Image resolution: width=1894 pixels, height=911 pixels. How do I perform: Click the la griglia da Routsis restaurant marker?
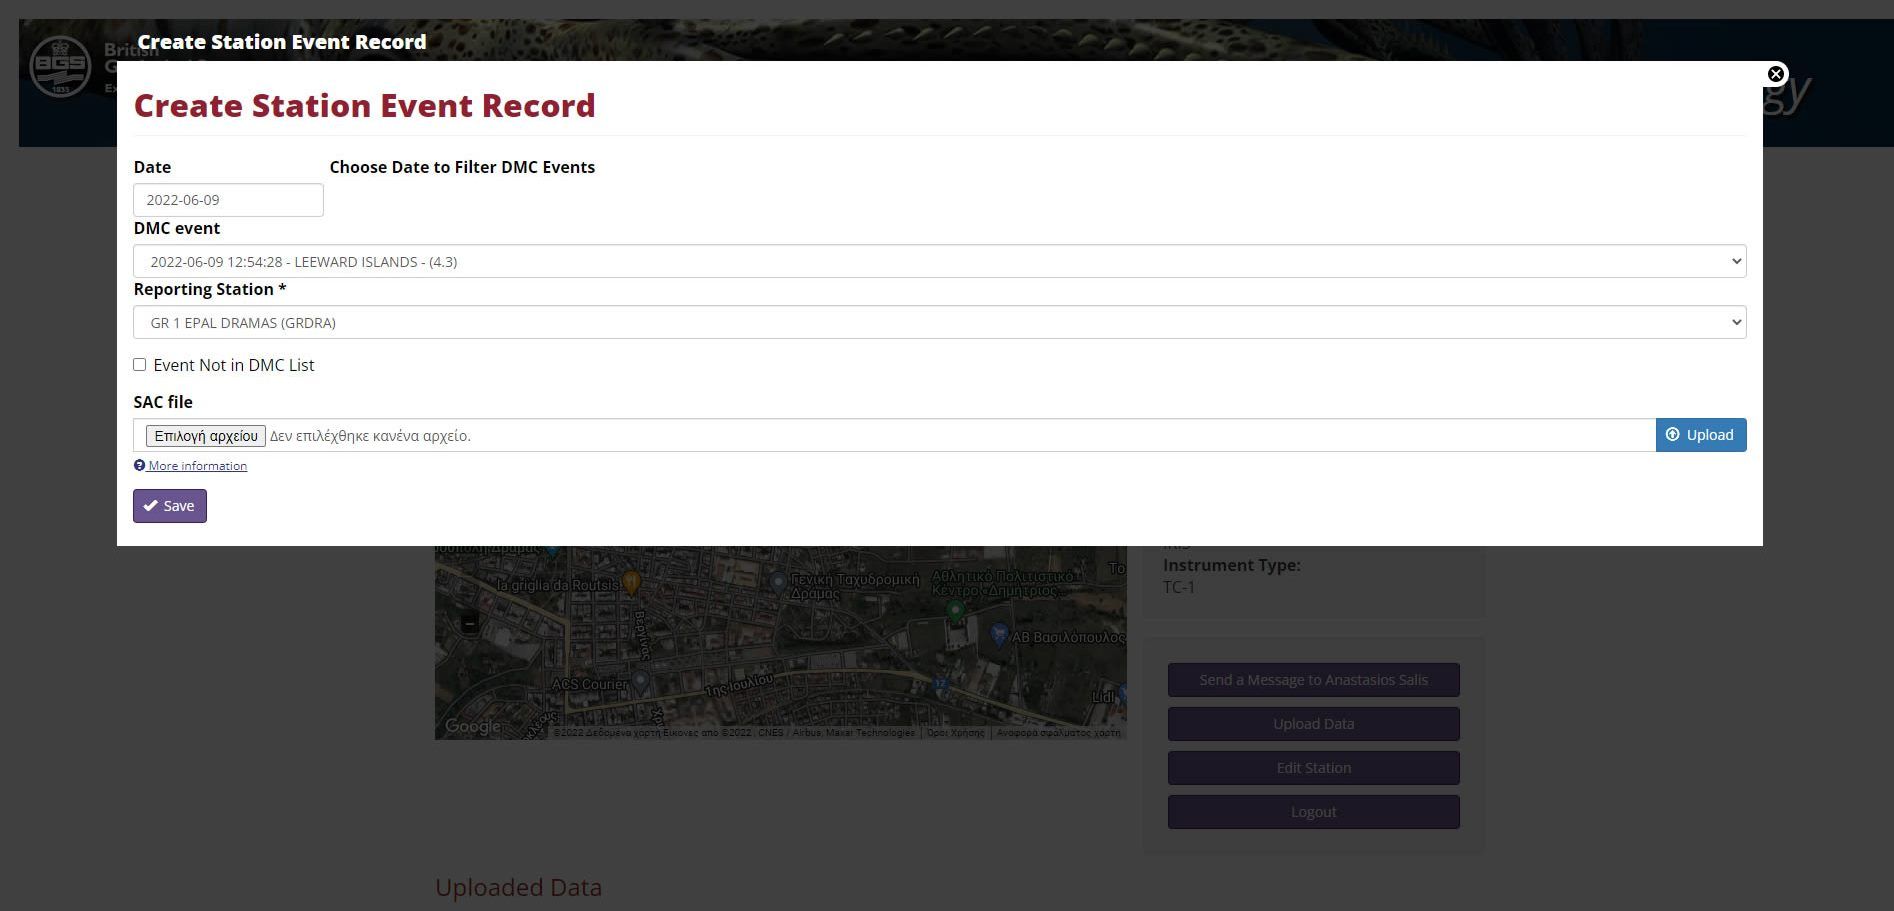[x=631, y=581]
